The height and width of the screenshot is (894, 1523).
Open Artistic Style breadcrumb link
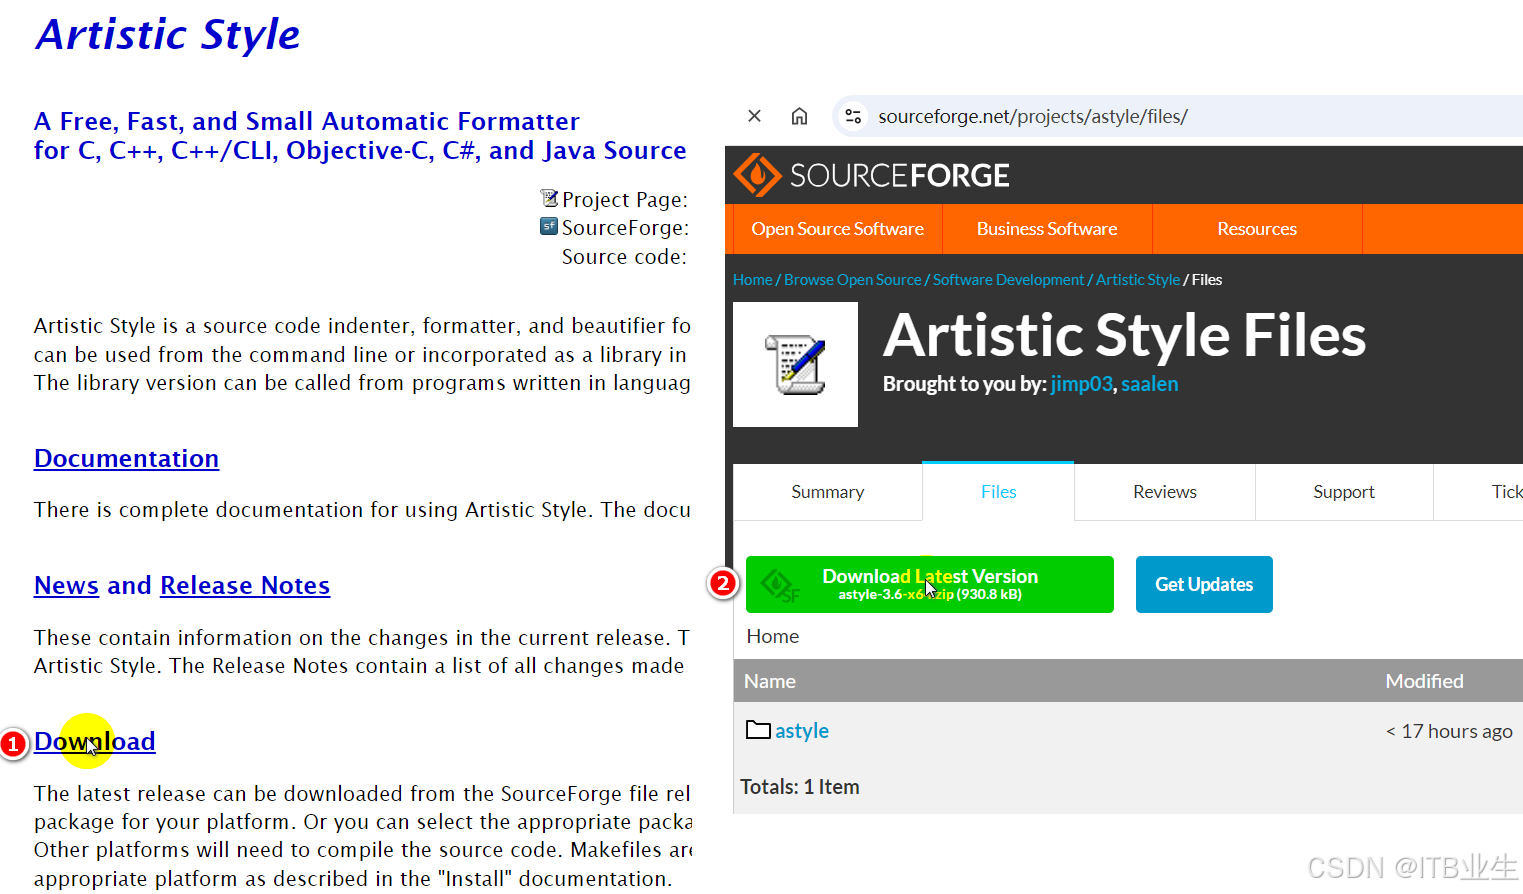coord(1138,280)
